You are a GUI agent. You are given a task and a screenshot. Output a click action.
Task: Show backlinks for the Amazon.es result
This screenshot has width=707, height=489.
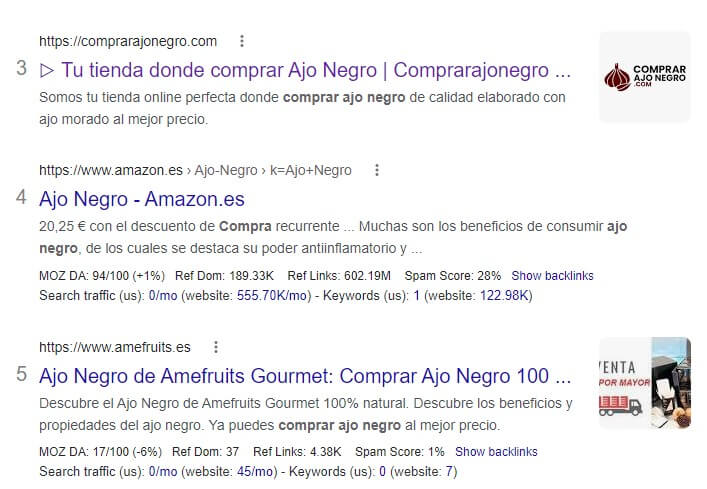pos(552,276)
